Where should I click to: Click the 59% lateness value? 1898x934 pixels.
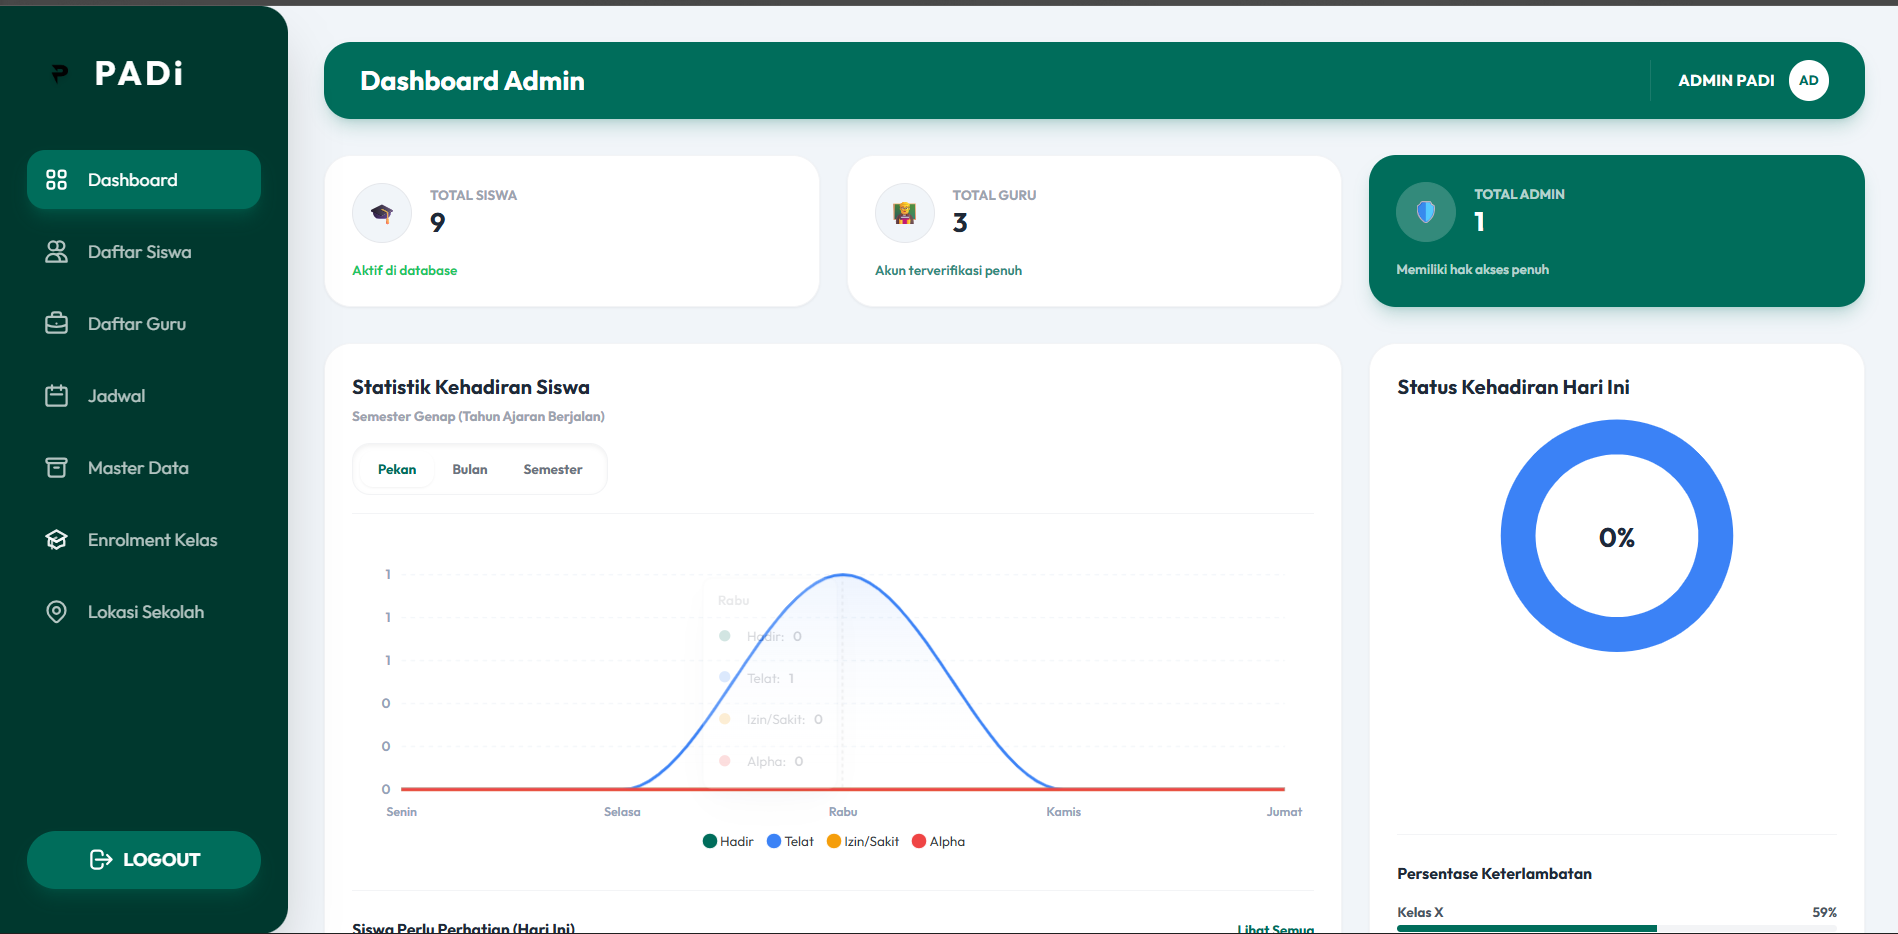pos(1824,912)
